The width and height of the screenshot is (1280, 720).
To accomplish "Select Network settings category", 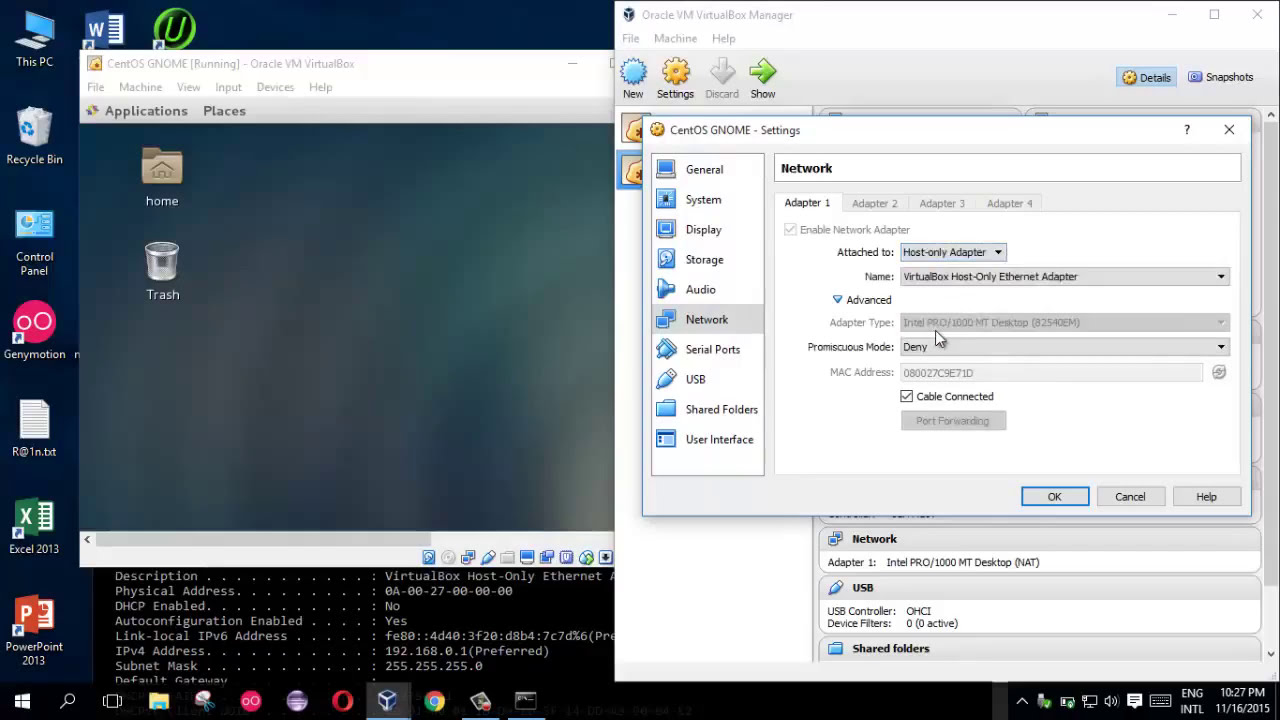I will coord(707,319).
